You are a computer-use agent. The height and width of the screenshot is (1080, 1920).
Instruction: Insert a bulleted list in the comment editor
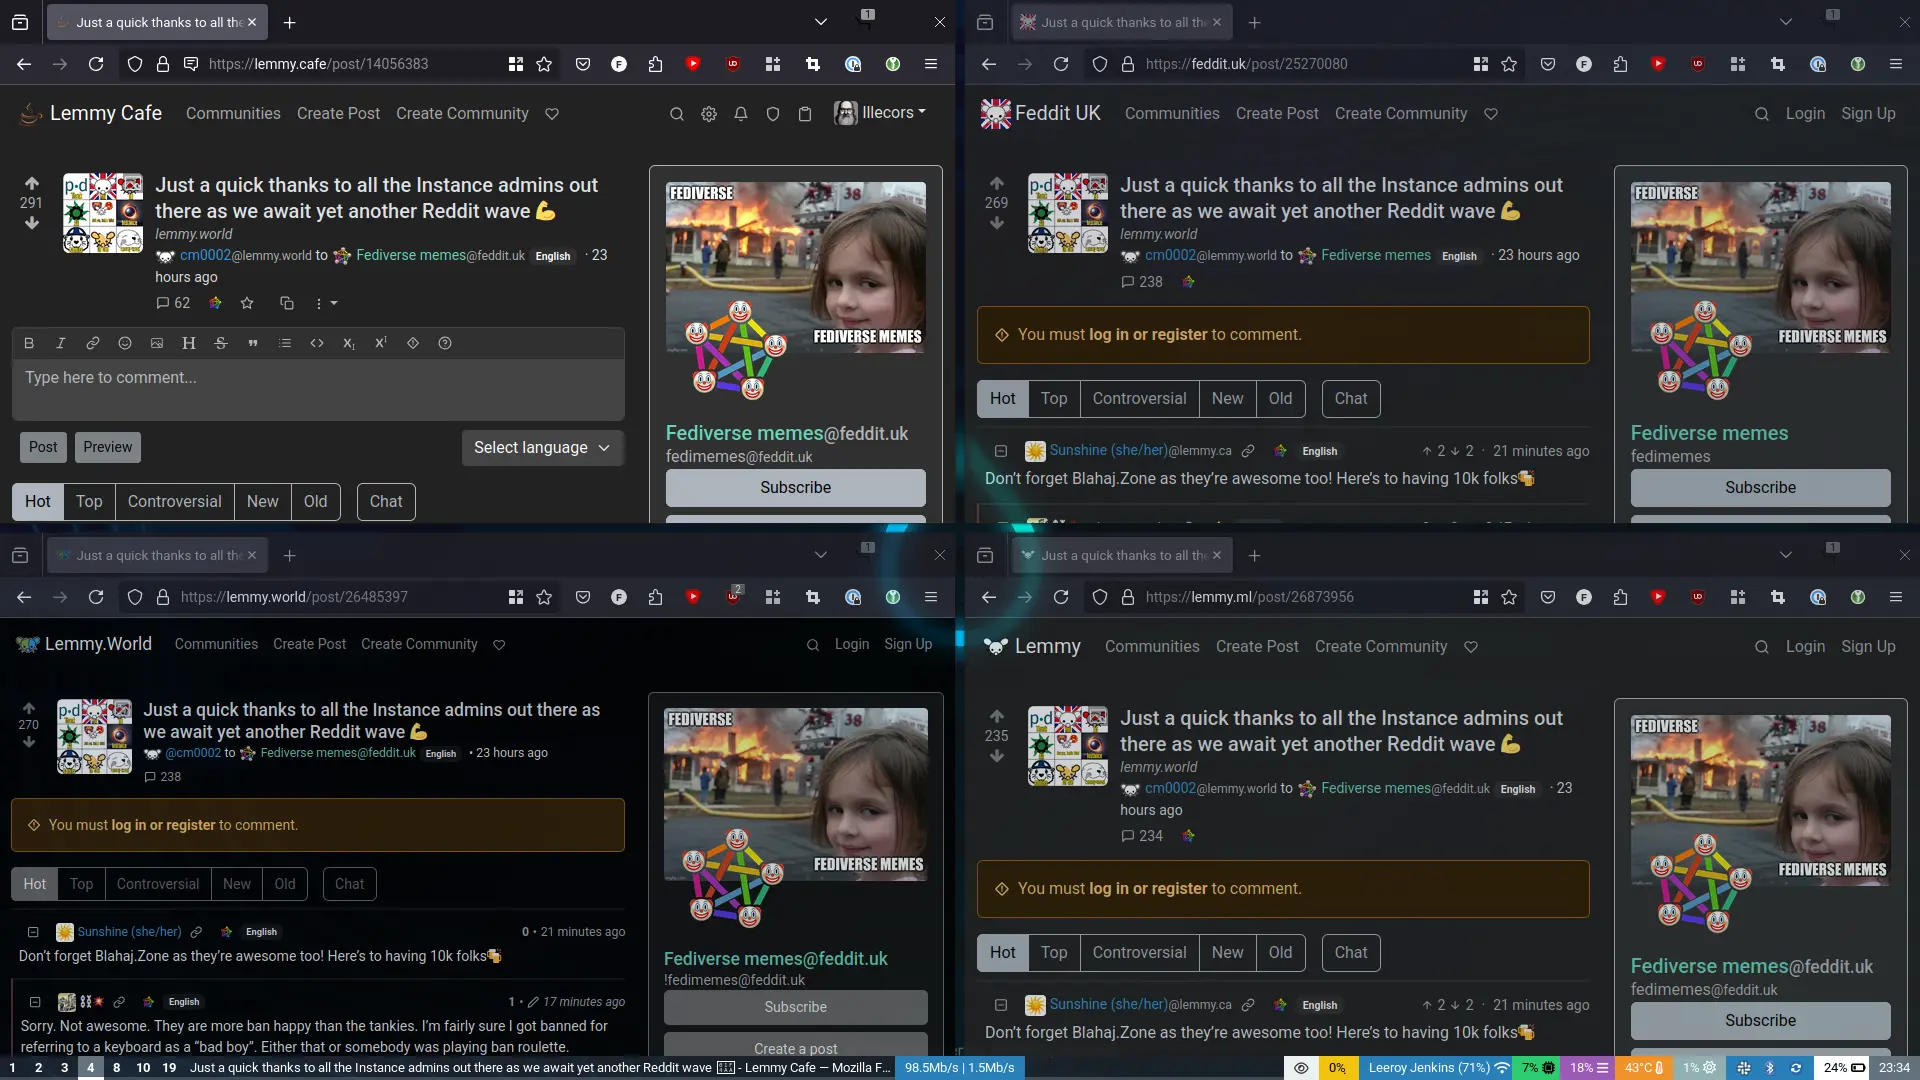285,343
